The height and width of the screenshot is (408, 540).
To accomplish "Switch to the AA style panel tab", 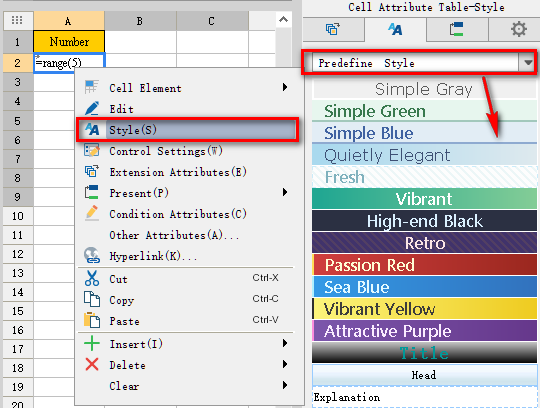I will (395, 29).
